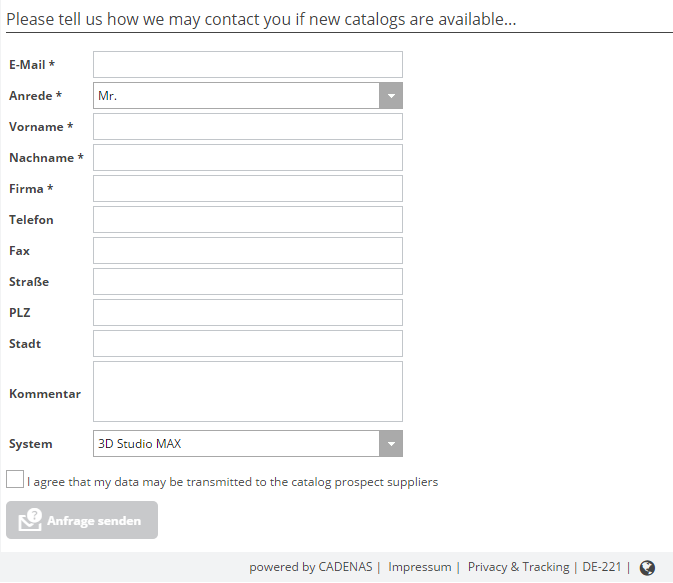The width and height of the screenshot is (673, 583).
Task: Check the data transmission agreement checkbox
Action: click(x=15, y=480)
